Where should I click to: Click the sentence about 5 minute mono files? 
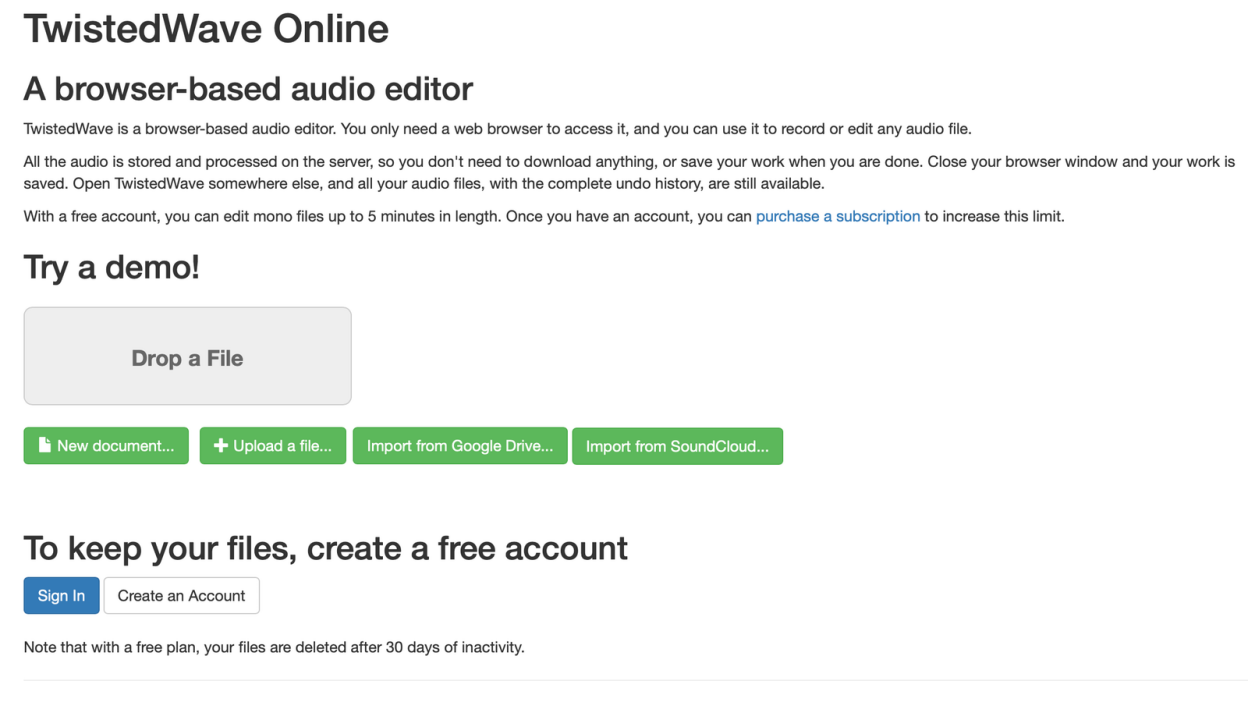click(262, 216)
